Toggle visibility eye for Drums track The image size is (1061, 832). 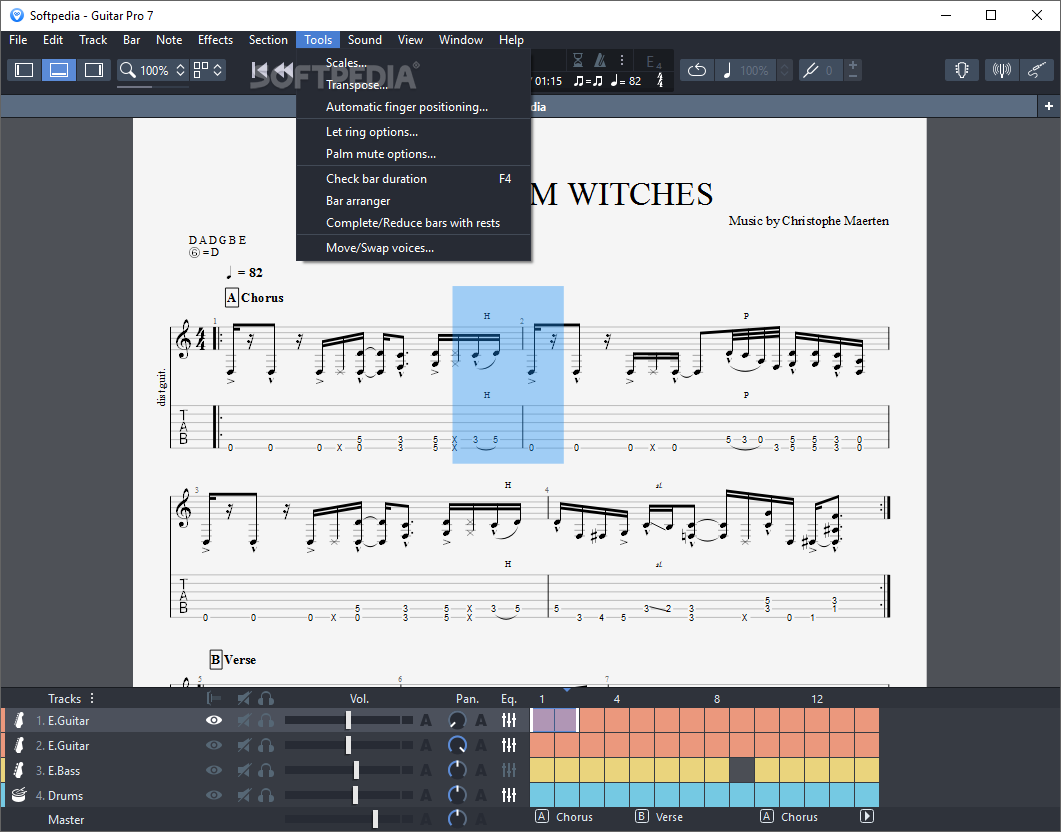pos(214,795)
